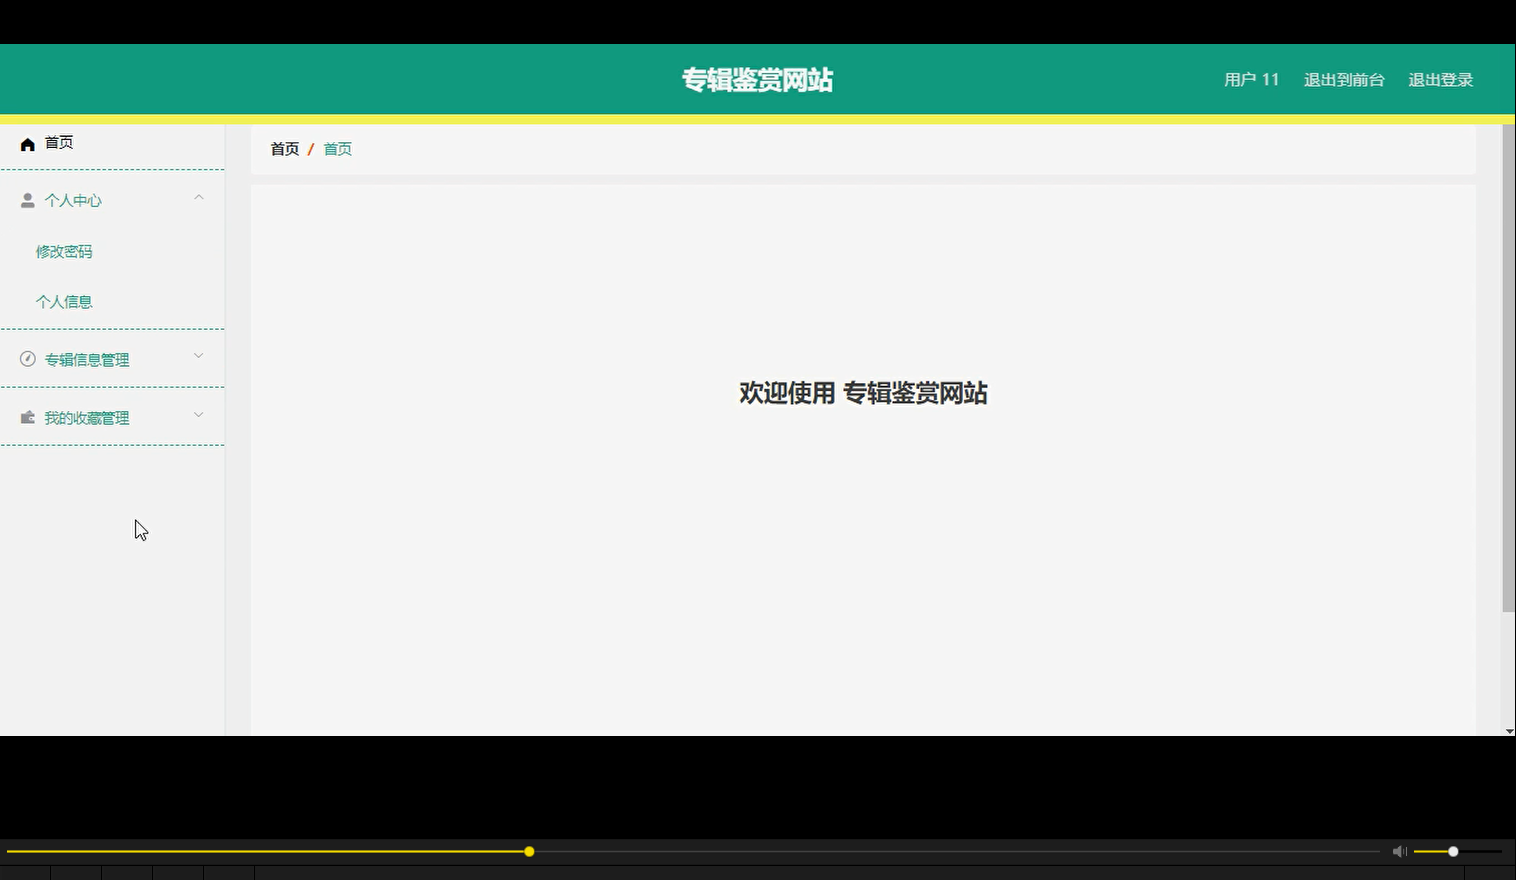Screen dimensions: 1516x880
Task: Open 退出到前台 in the top bar
Action: (x=1343, y=79)
